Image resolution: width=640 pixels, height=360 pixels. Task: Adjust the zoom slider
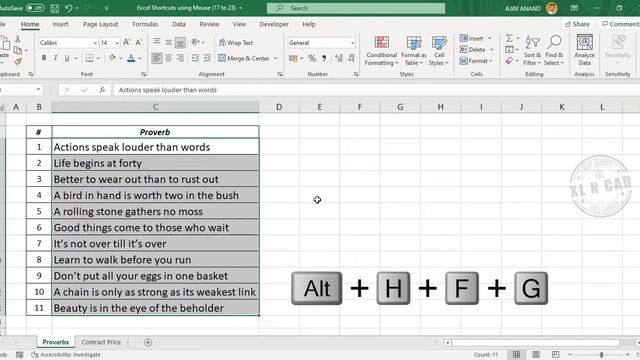(601, 355)
